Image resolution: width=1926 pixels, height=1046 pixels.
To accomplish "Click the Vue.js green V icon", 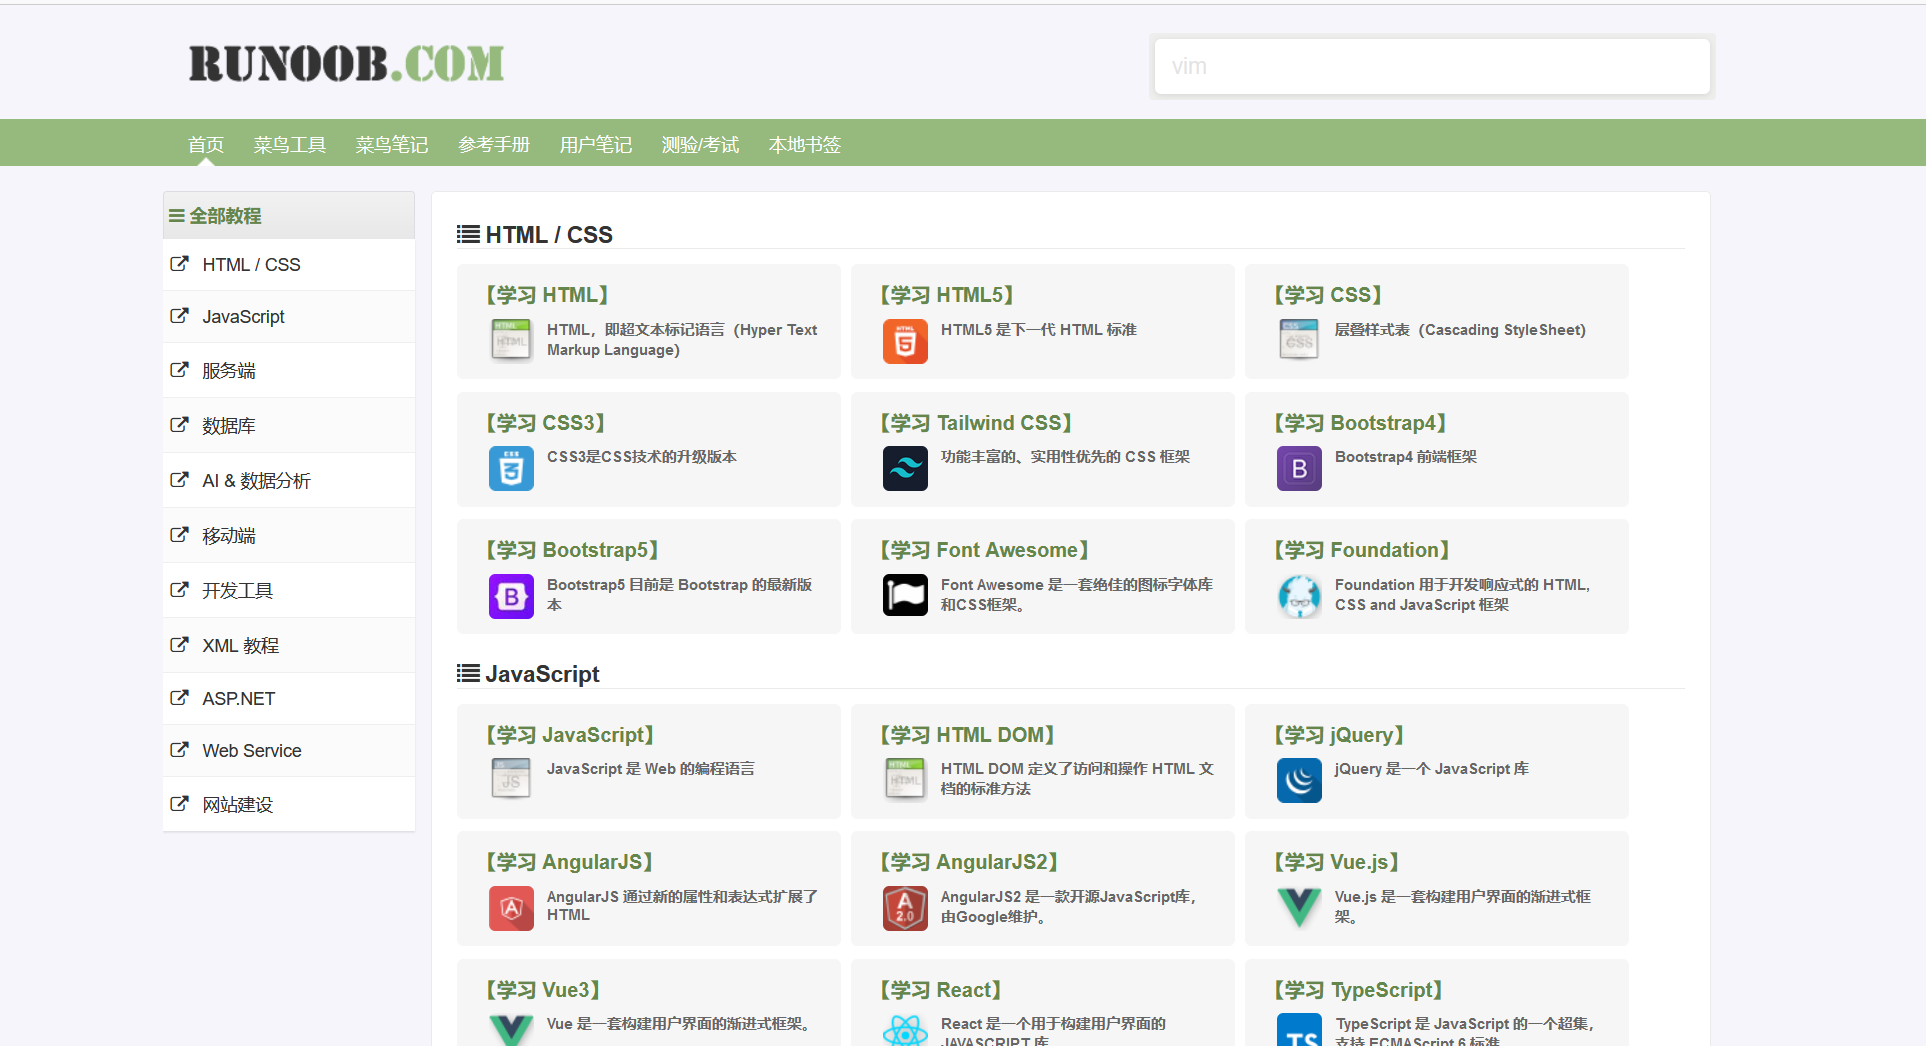I will coord(1298,908).
